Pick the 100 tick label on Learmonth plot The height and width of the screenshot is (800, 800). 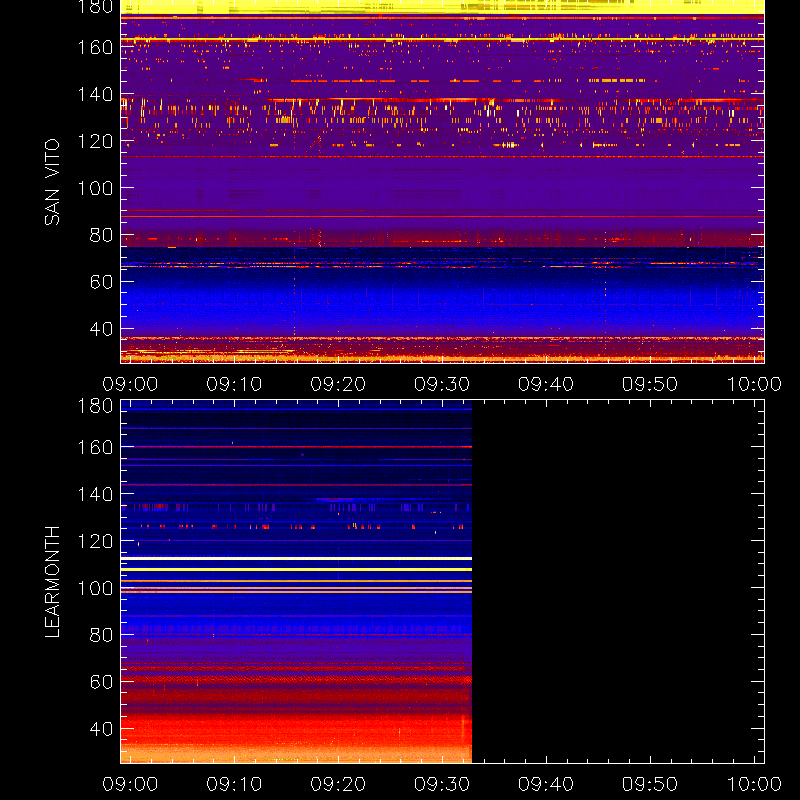coord(95,588)
